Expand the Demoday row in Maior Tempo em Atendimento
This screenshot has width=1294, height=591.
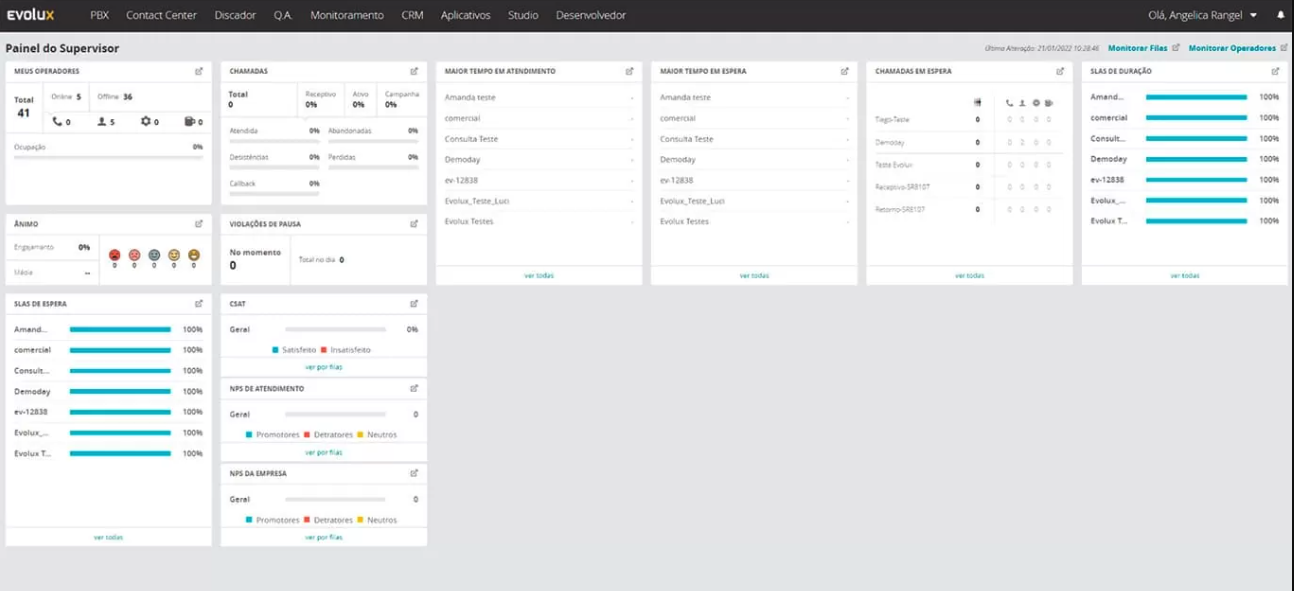click(632, 159)
